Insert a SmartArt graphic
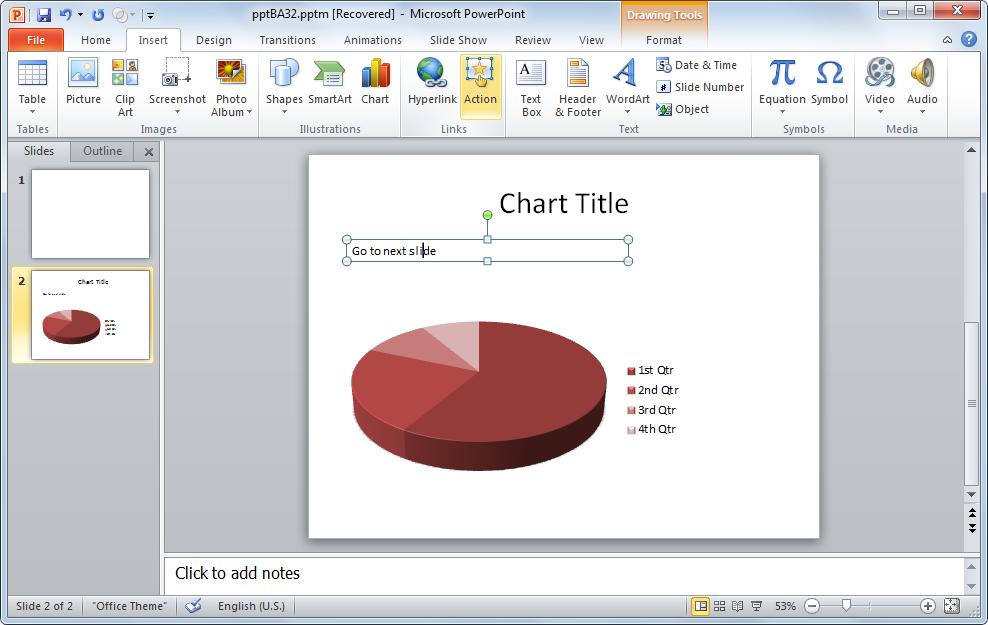 [329, 86]
